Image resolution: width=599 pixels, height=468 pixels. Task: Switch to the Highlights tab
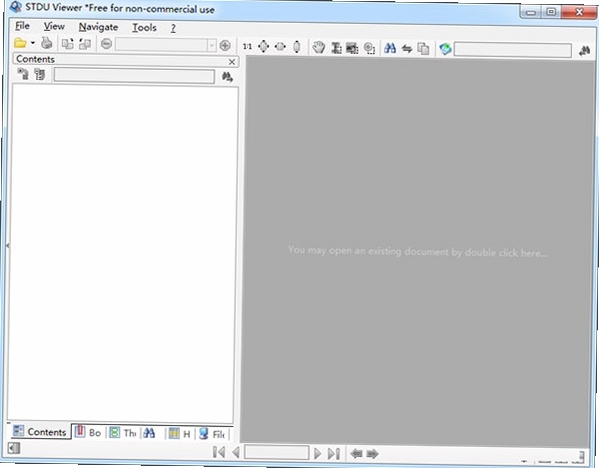(180, 433)
